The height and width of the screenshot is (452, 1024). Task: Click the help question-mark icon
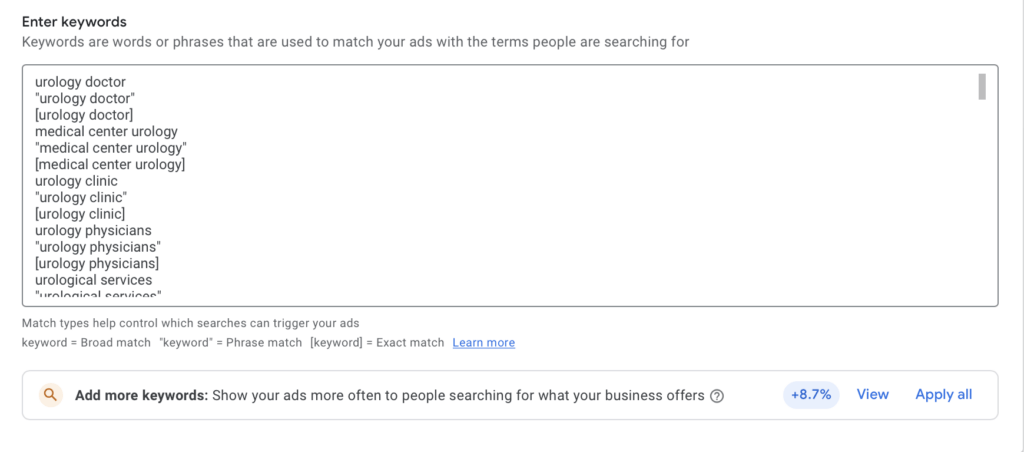click(716, 395)
